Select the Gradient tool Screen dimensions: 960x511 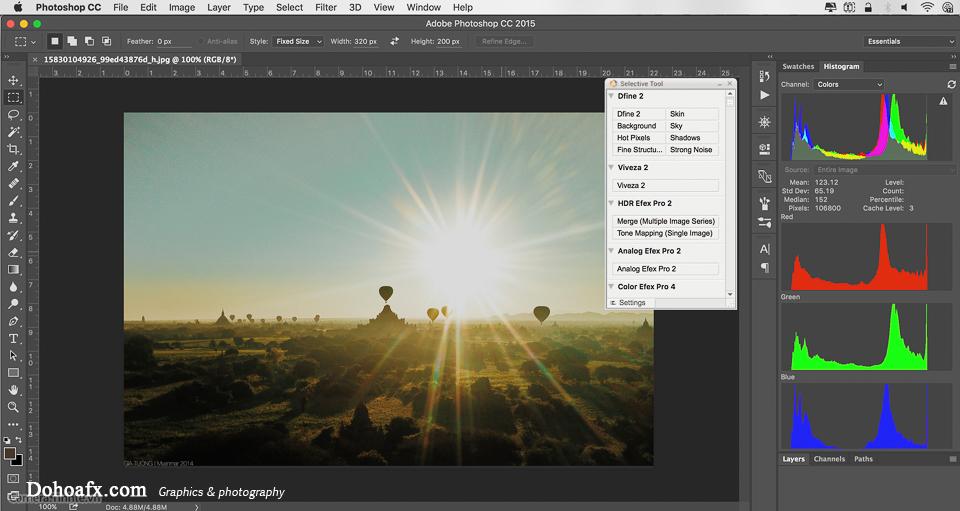13,269
